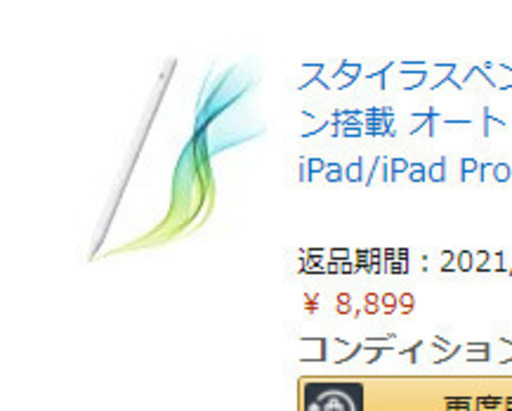Select the 返品期間 return period label
This screenshot has width=512, height=411.
[x=353, y=261]
